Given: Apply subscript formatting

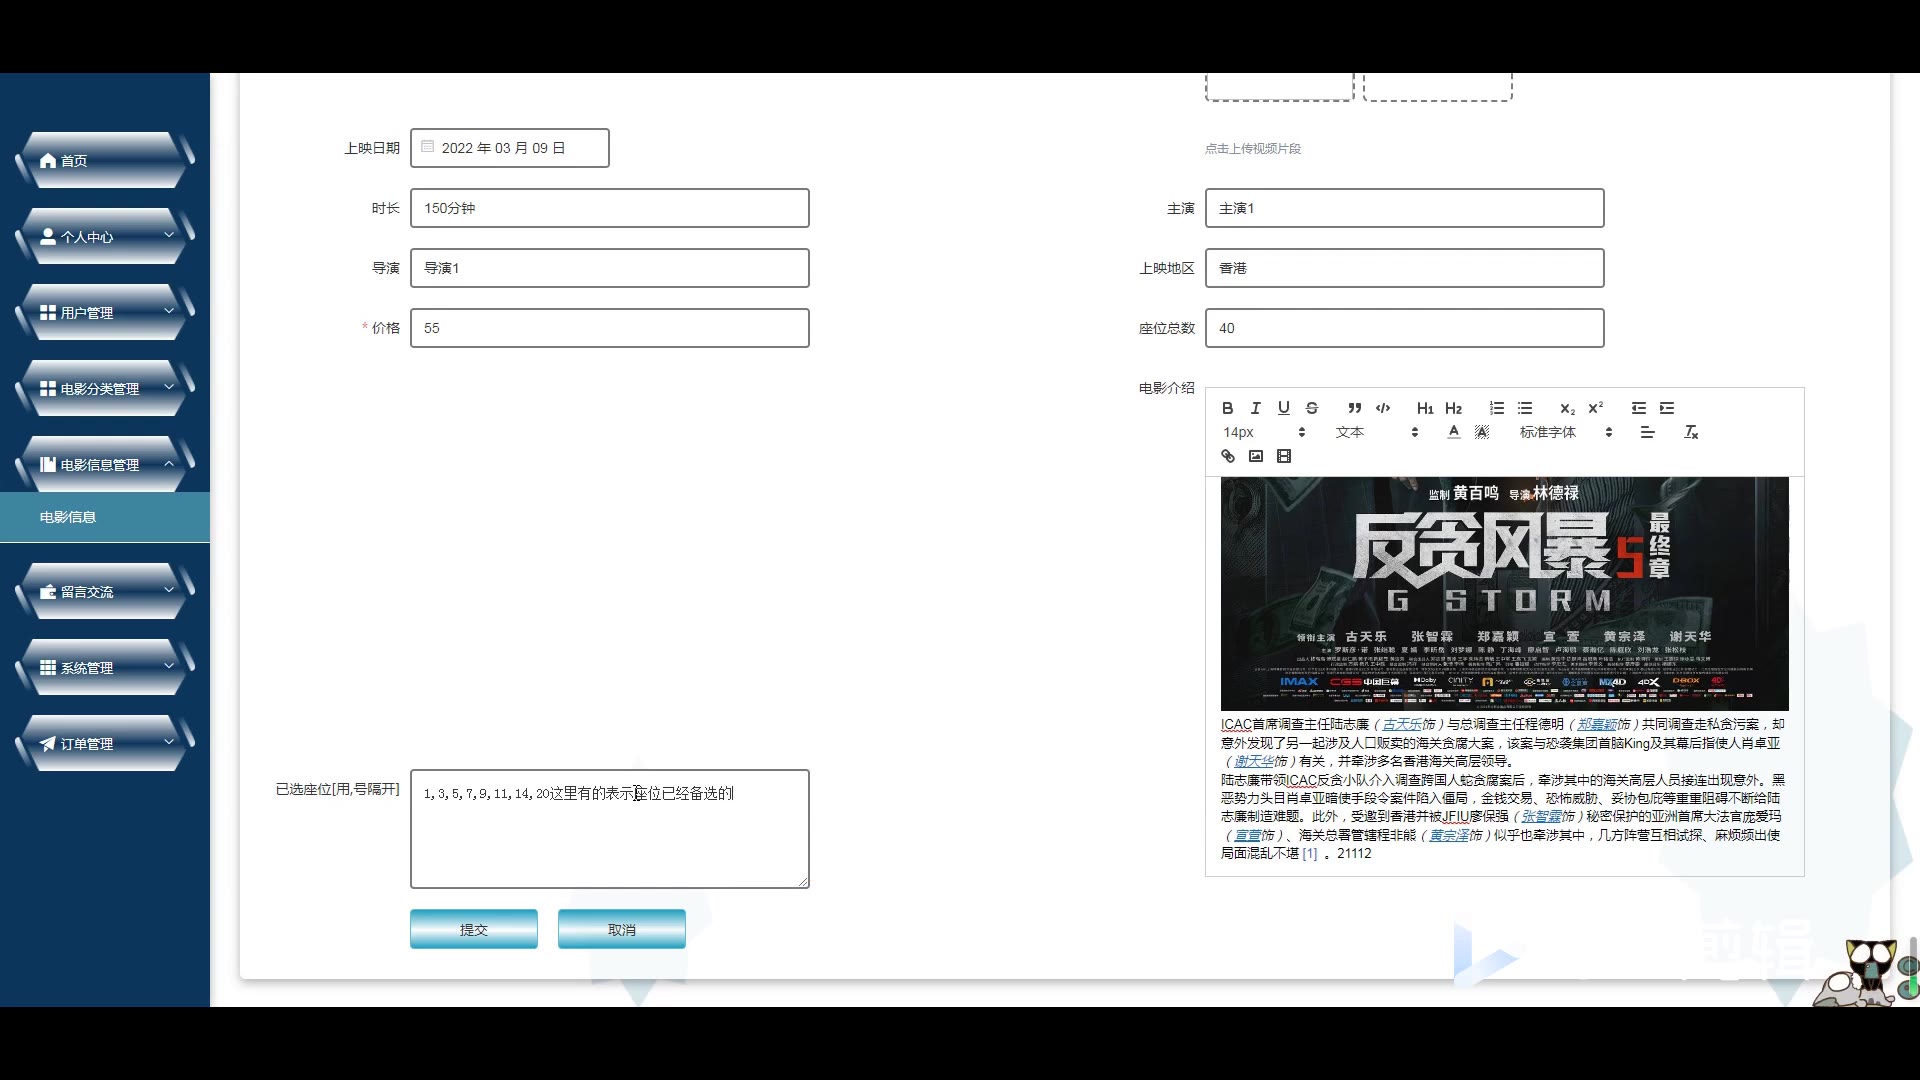Looking at the screenshot, I should point(1567,408).
